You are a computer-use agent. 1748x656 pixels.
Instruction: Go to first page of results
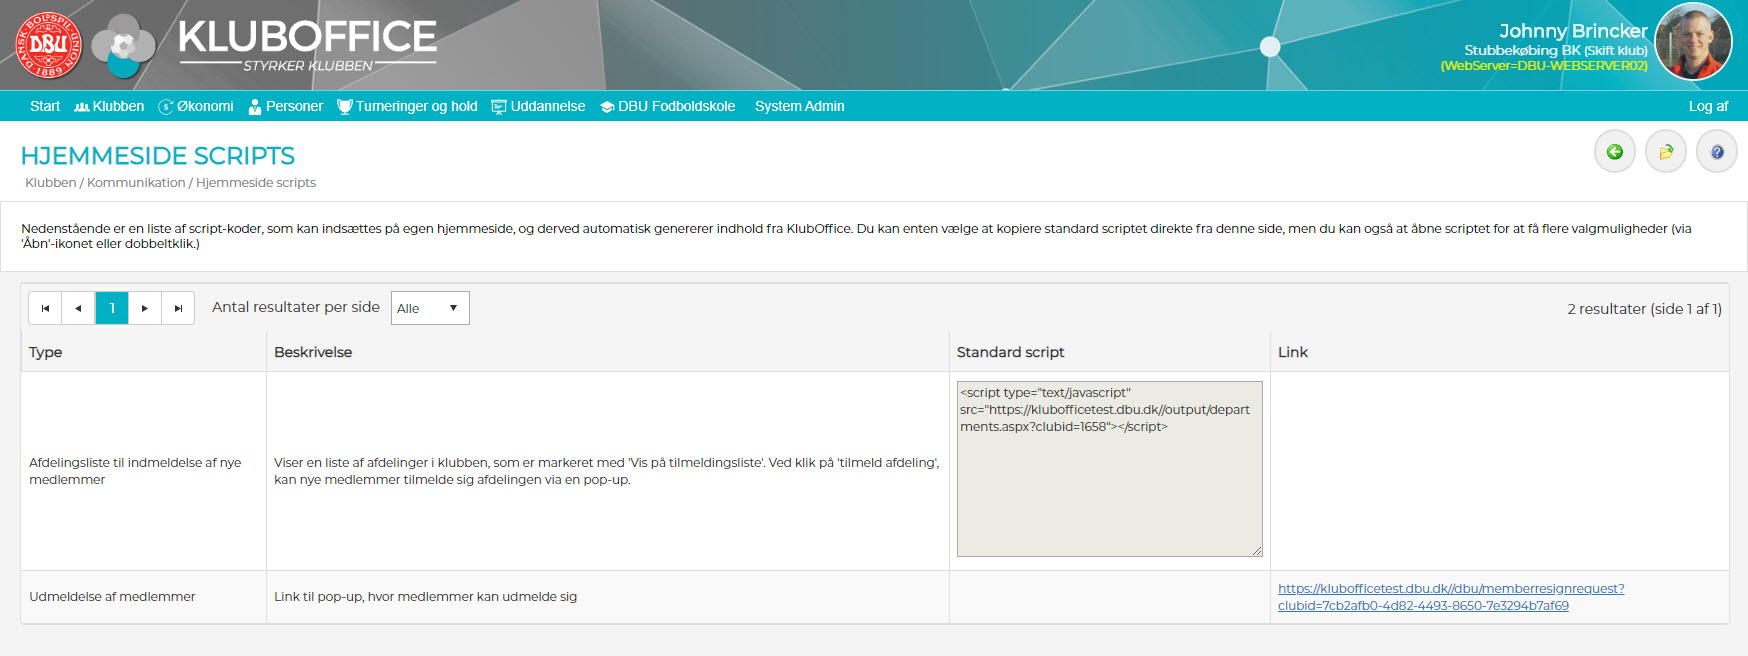click(45, 308)
